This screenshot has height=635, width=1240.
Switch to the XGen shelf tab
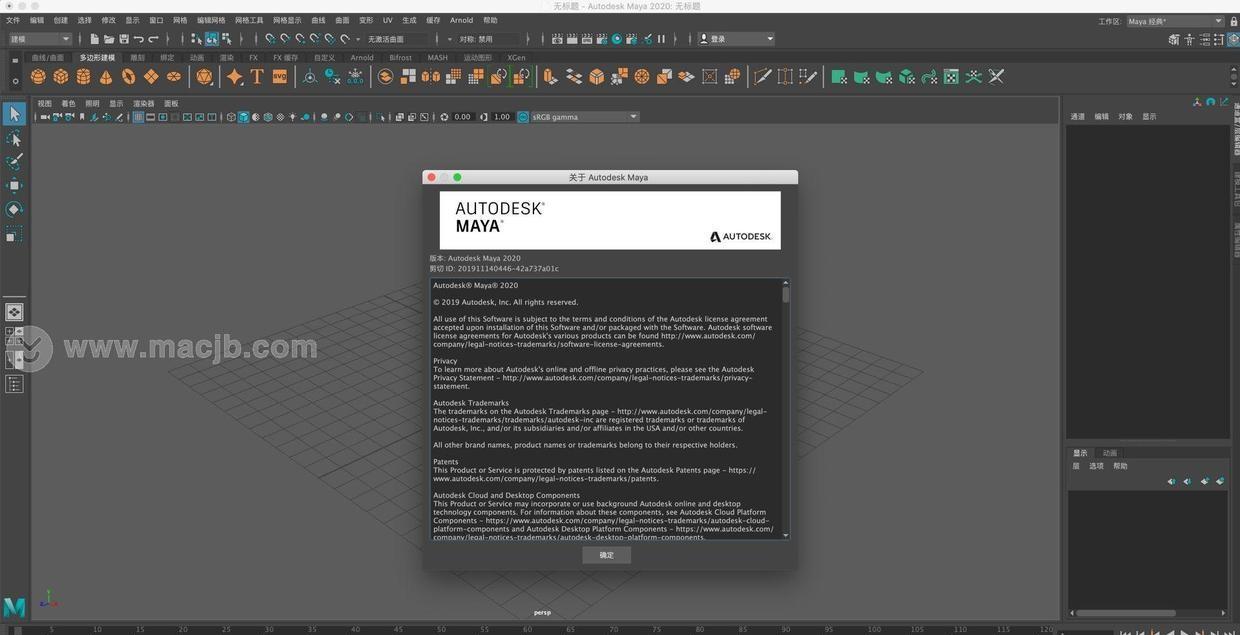click(516, 58)
